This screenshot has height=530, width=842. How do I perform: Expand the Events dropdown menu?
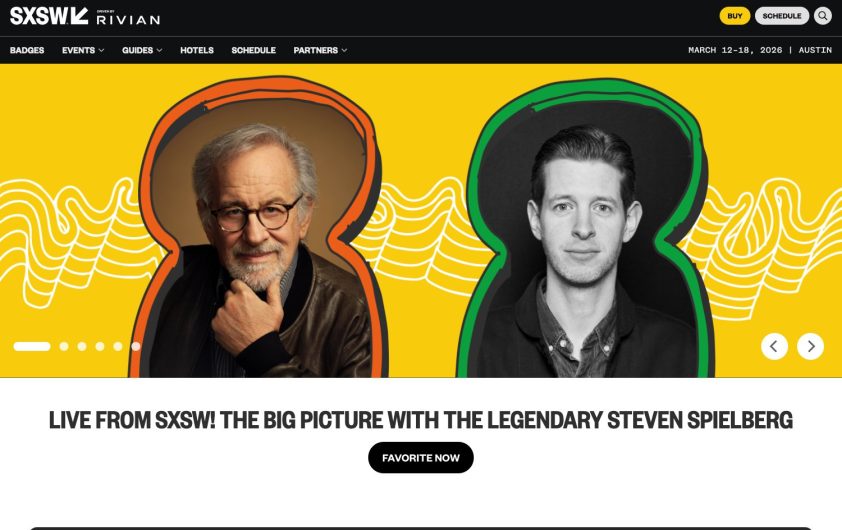83,50
